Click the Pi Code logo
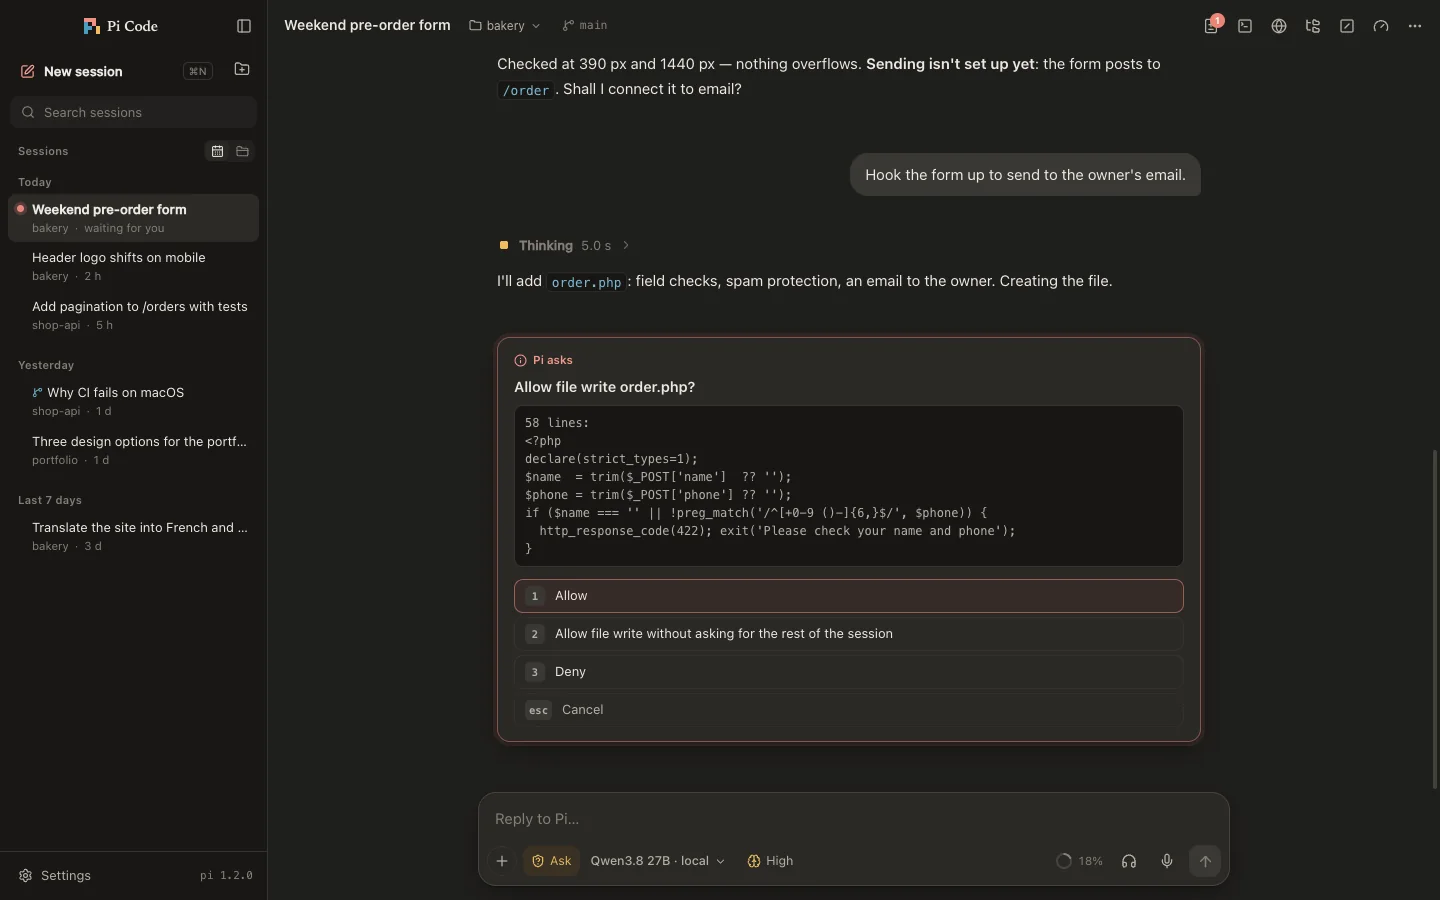The width and height of the screenshot is (1440, 900). click(121, 26)
